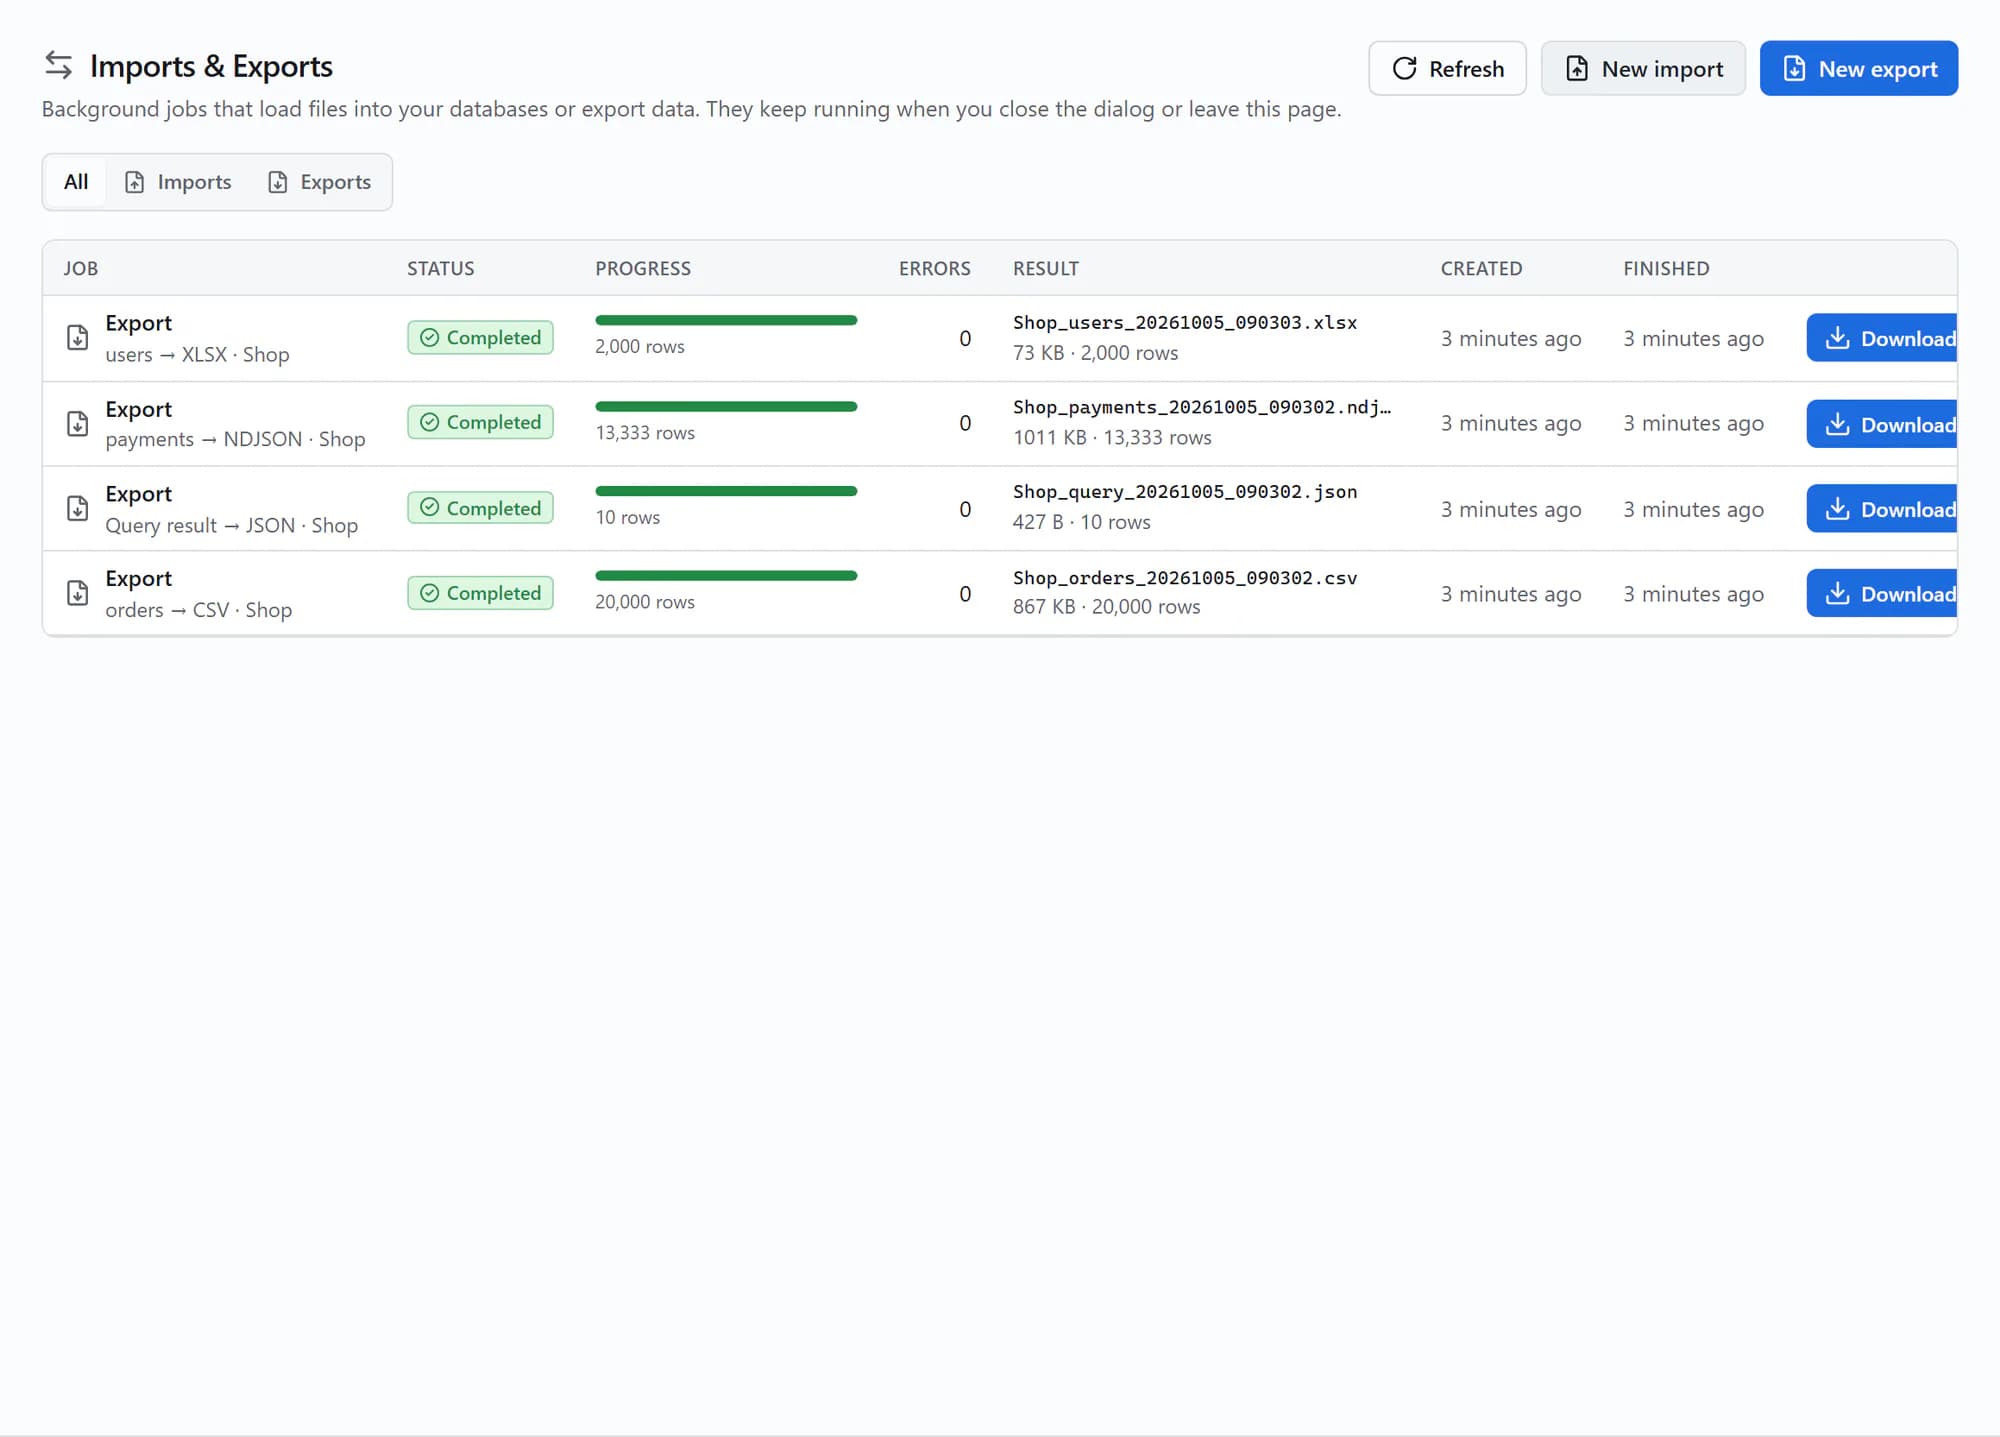The width and height of the screenshot is (2000, 1437).
Task: Switch to the Exports tab
Action: 320,182
